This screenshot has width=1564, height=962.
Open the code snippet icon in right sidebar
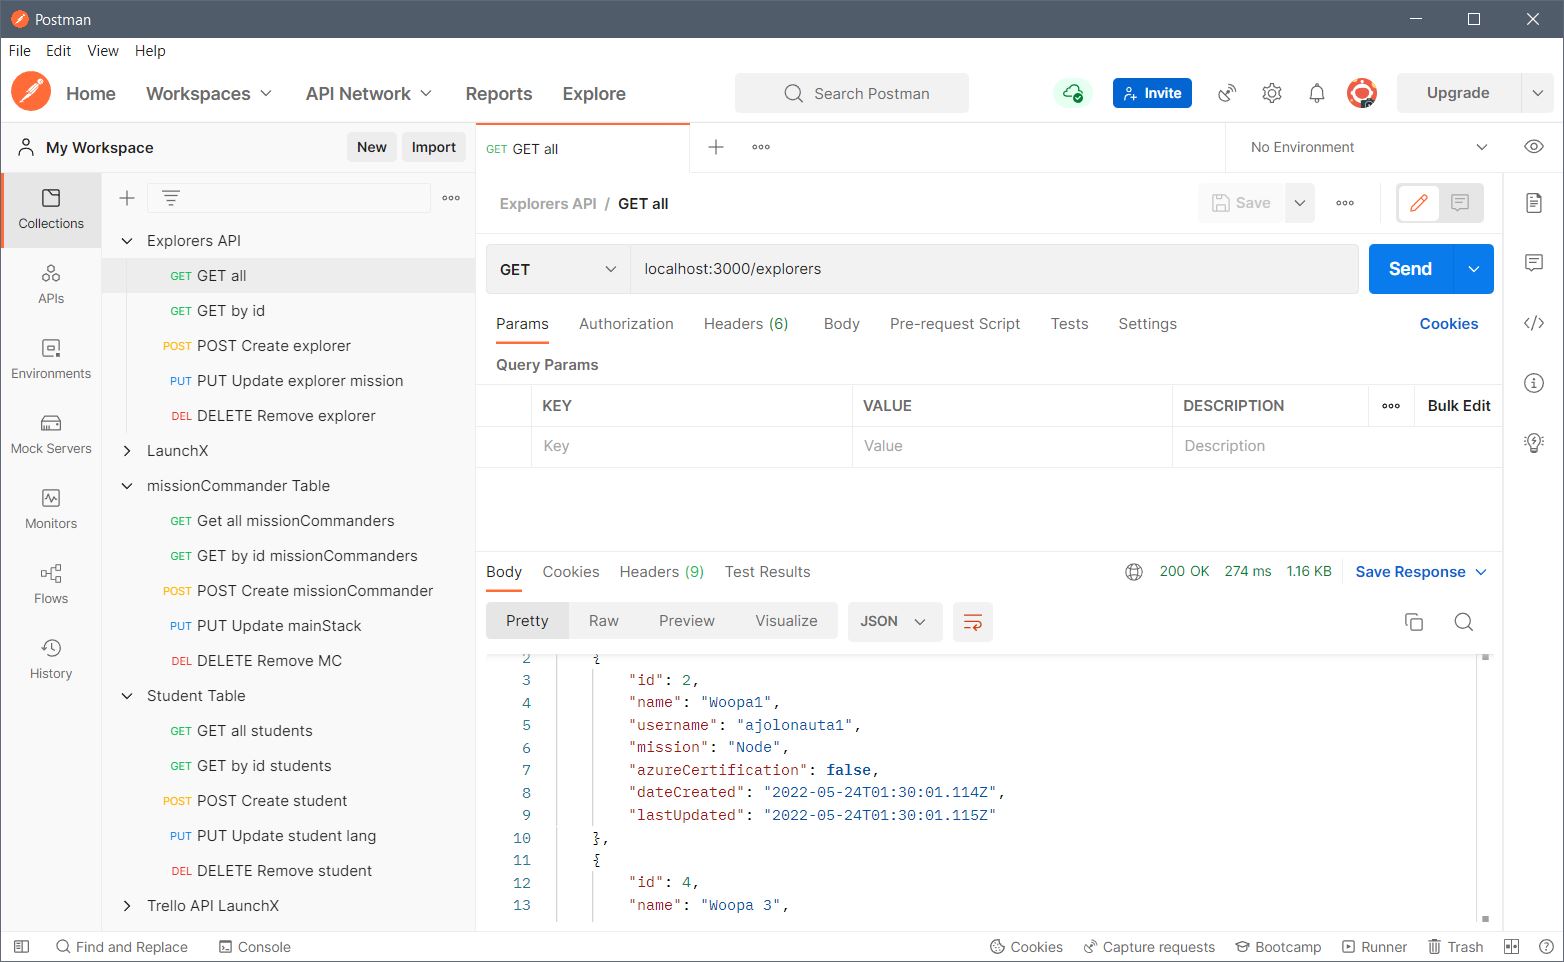[1534, 323]
